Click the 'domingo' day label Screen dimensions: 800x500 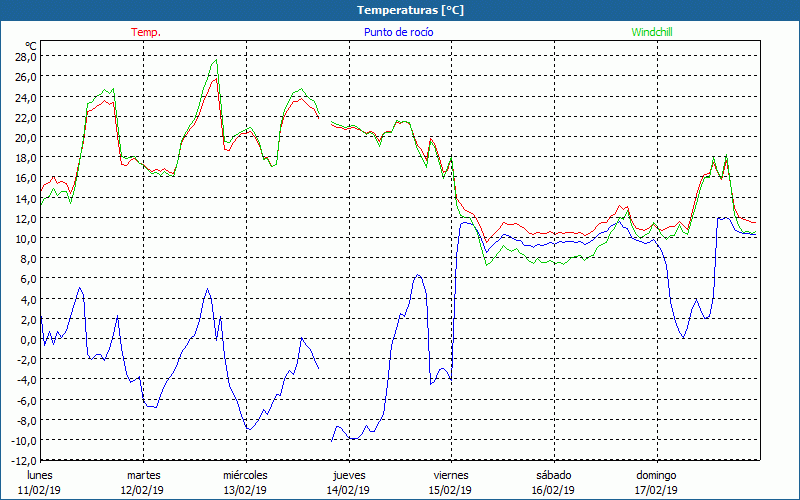(x=656, y=475)
